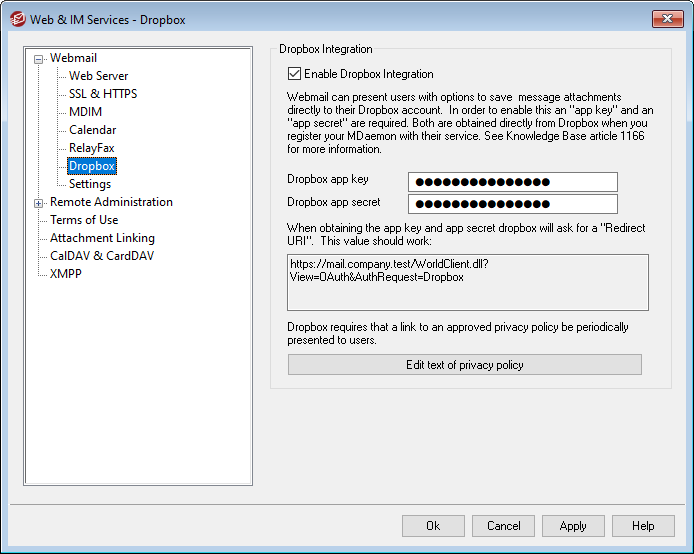The width and height of the screenshot is (694, 554).
Task: Open the RelayFax page
Action: (91, 148)
